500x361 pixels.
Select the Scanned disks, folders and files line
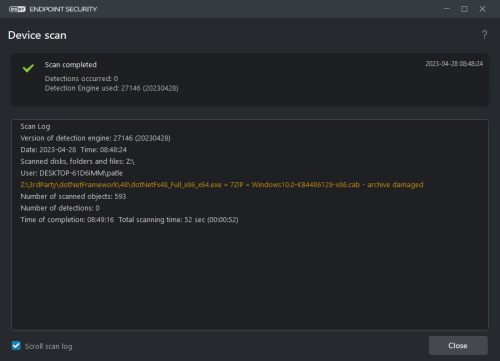click(77, 161)
